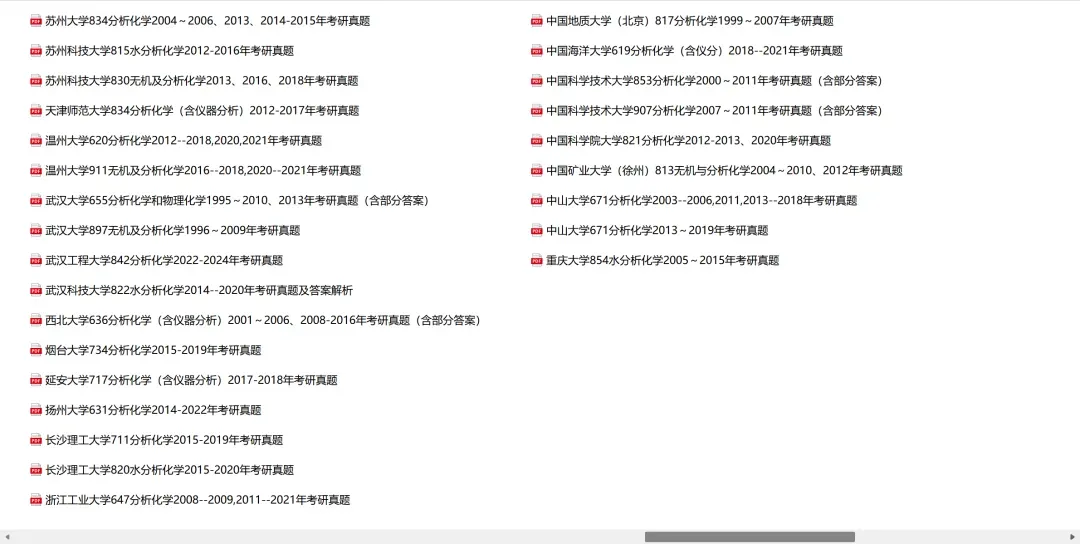Select file name 武汉科技大学822水分析化学2014--2020

[199, 291]
